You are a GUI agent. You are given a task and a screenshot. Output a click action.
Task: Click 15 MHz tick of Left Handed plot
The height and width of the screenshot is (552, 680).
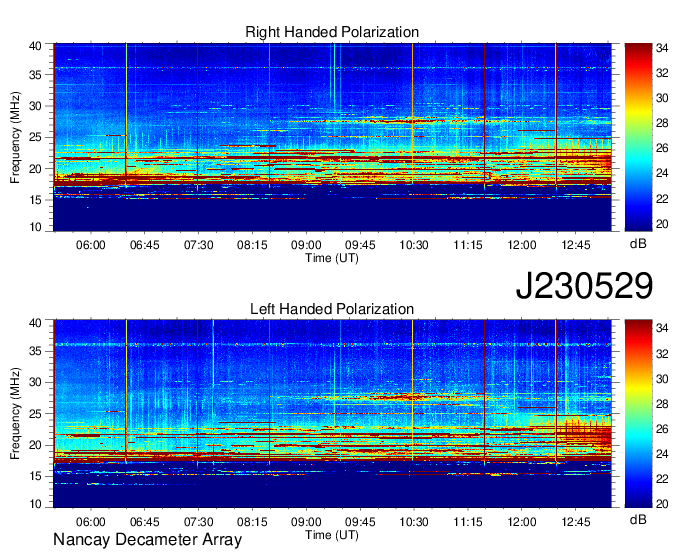pos(35,476)
